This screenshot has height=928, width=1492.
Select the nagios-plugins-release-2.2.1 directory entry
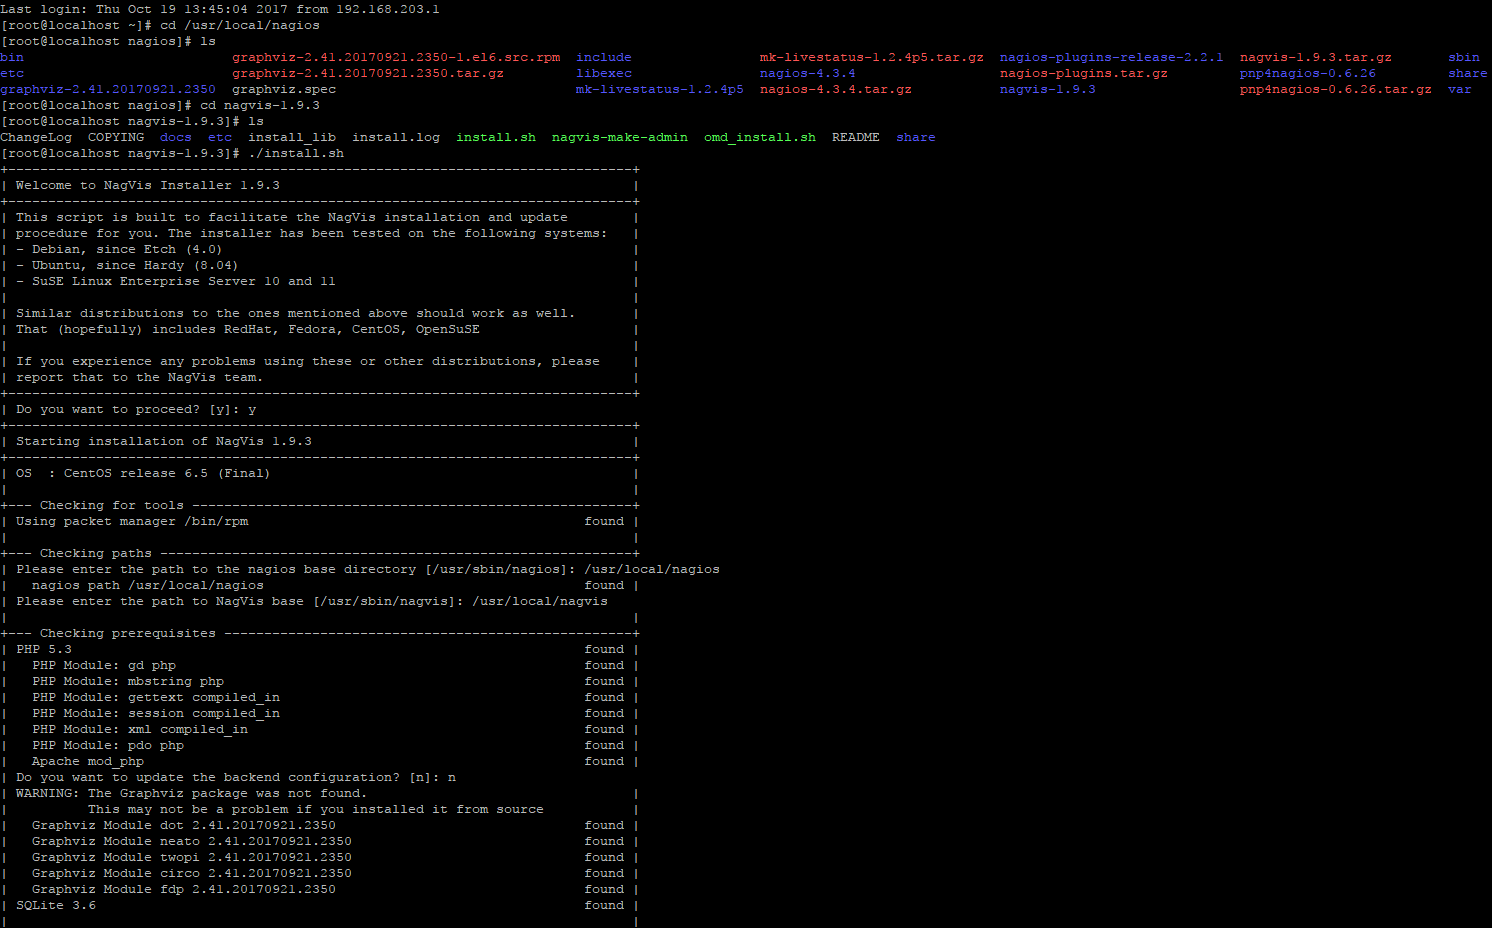pyautogui.click(x=1111, y=57)
